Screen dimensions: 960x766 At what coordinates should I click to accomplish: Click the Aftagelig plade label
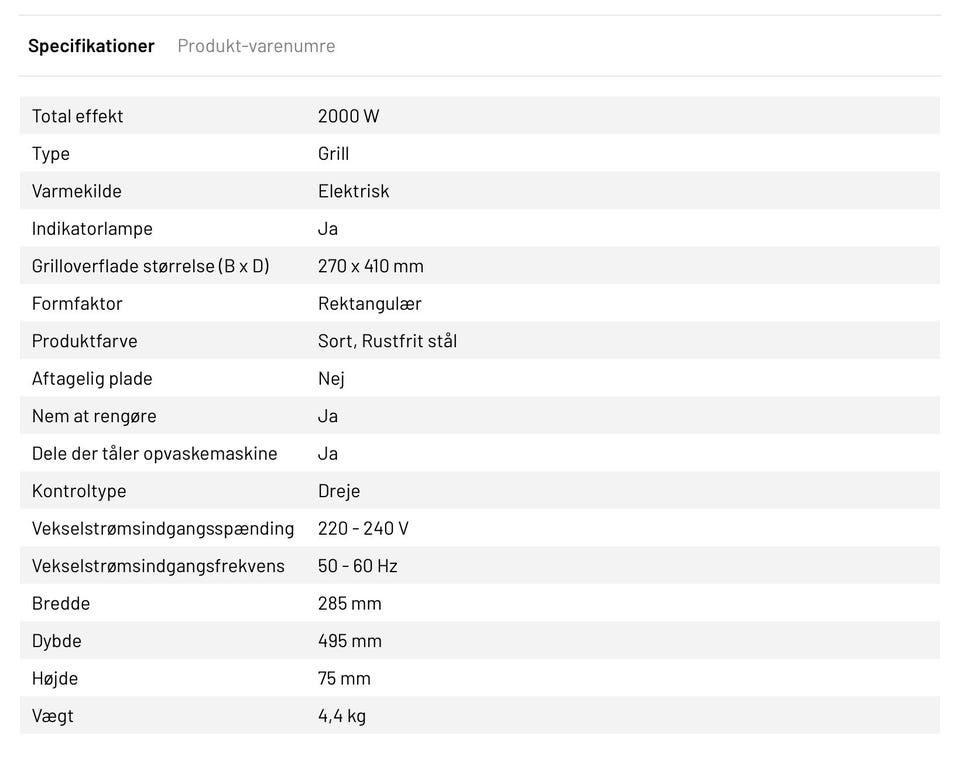tap(92, 379)
